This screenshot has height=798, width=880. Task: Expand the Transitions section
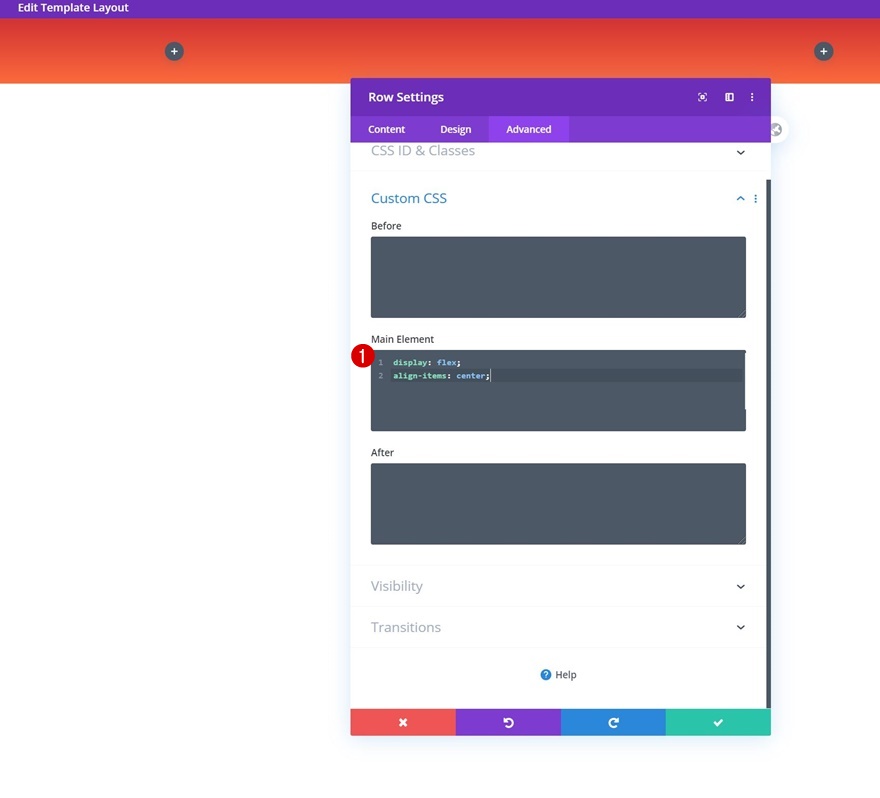[x=558, y=627]
